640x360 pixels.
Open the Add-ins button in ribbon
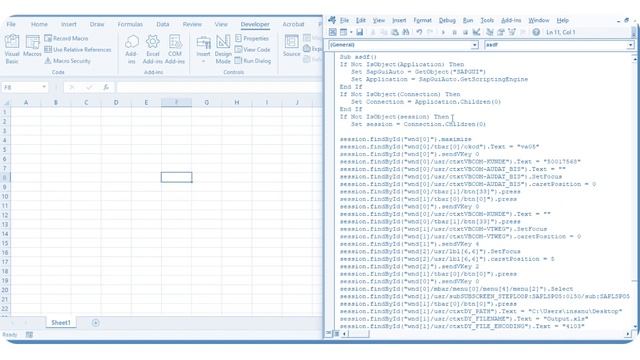[x=131, y=49]
